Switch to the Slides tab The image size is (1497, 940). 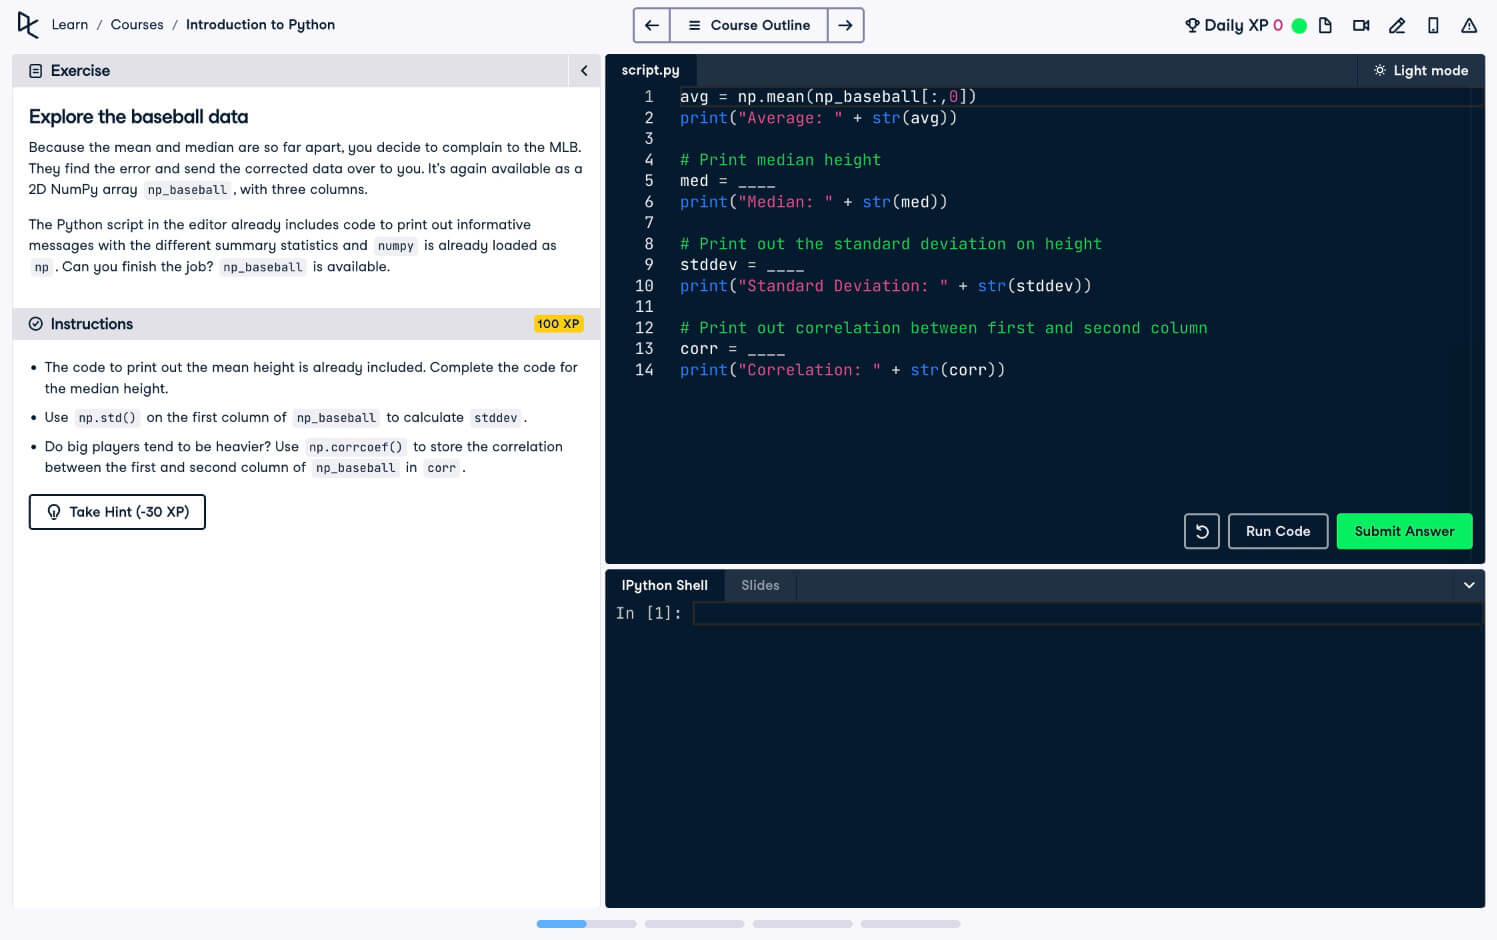759,585
